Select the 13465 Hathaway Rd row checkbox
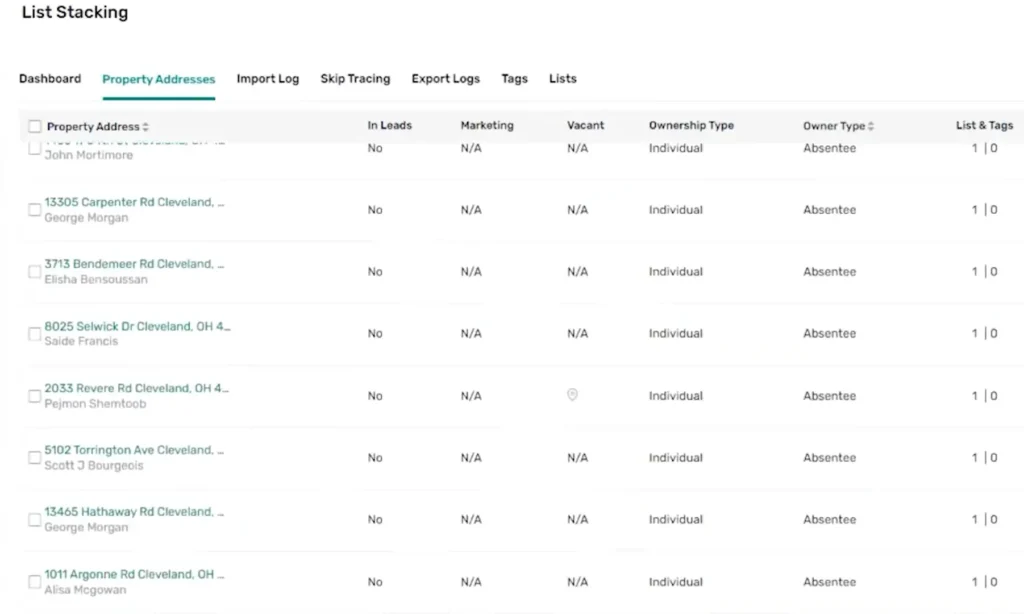Screen dimensions: 1024x614 [x=35, y=520]
